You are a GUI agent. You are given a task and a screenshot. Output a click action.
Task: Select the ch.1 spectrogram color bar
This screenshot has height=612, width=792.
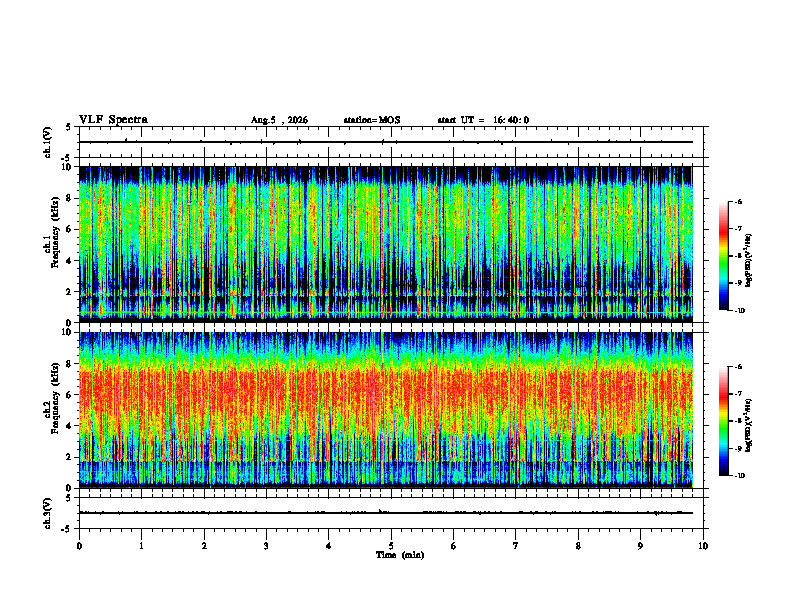tap(723, 256)
